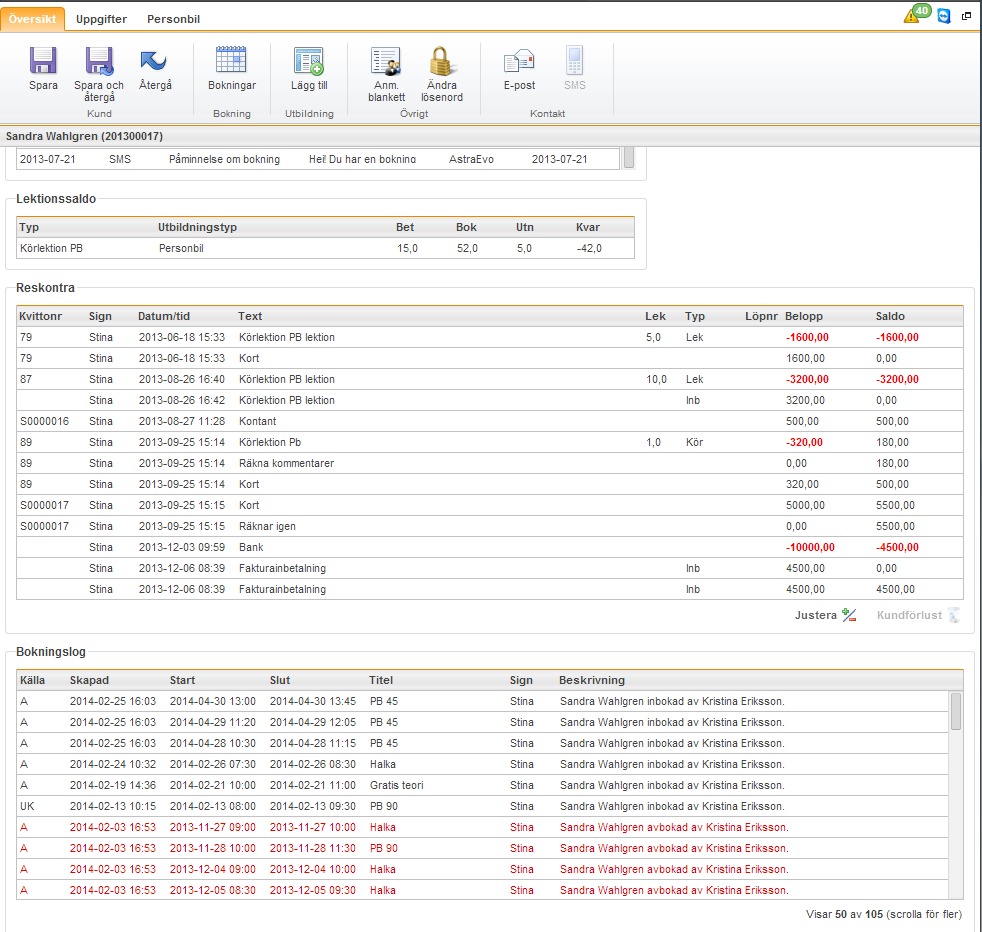The image size is (982, 932).
Task: Click the Spara save icon
Action: click(43, 61)
